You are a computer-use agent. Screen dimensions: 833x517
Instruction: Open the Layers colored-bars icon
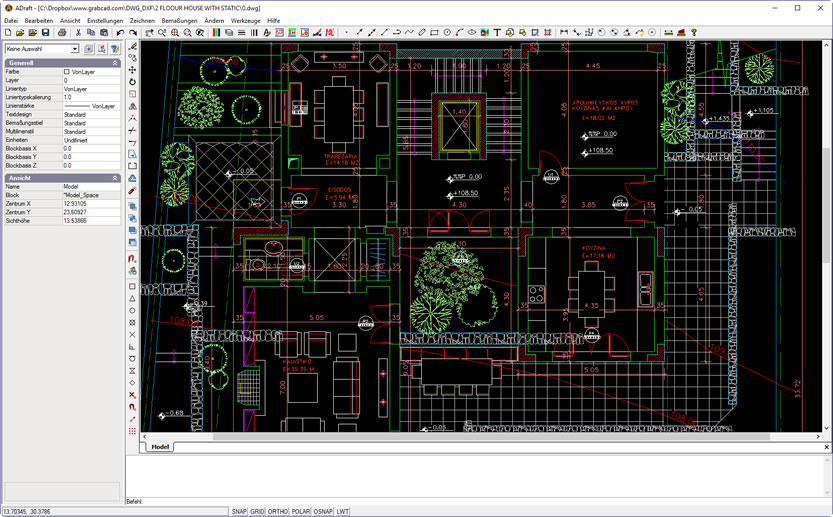[x=216, y=33]
